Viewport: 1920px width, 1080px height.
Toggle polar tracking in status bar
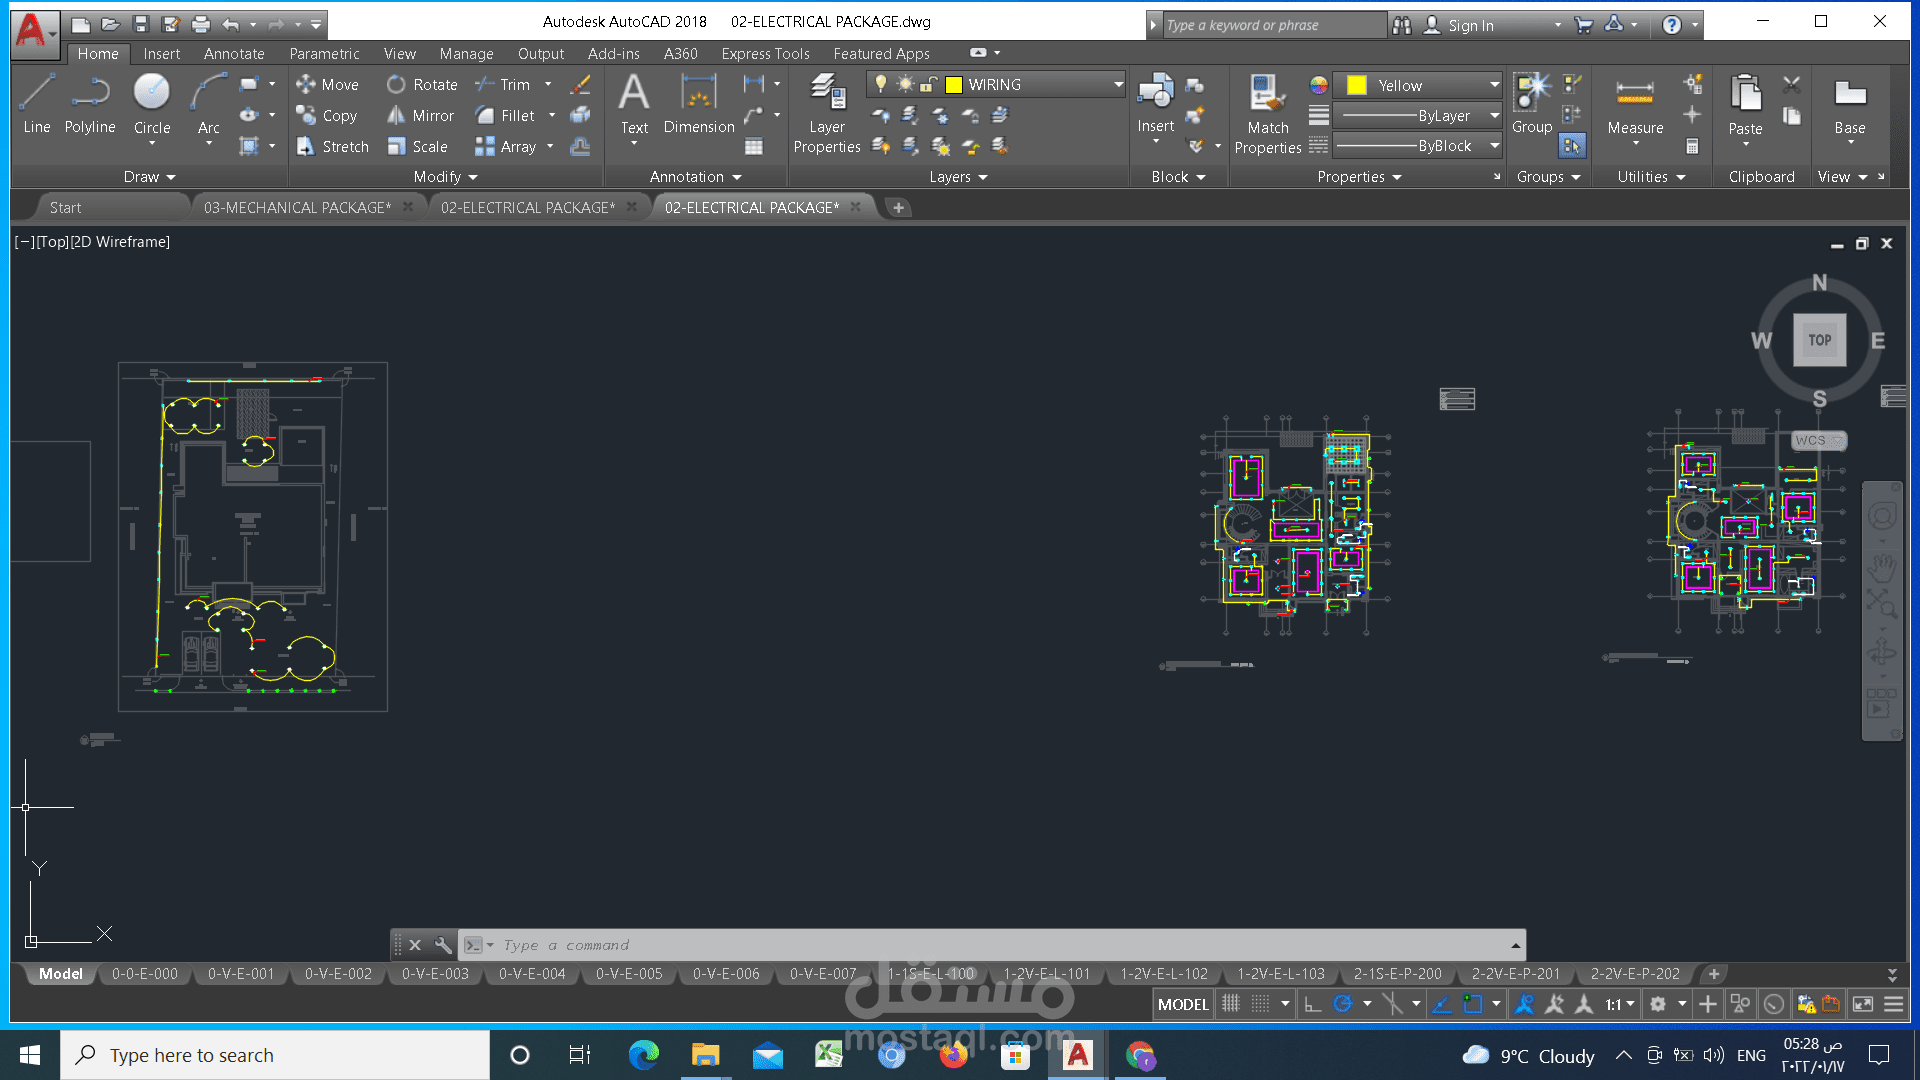[1343, 1004]
